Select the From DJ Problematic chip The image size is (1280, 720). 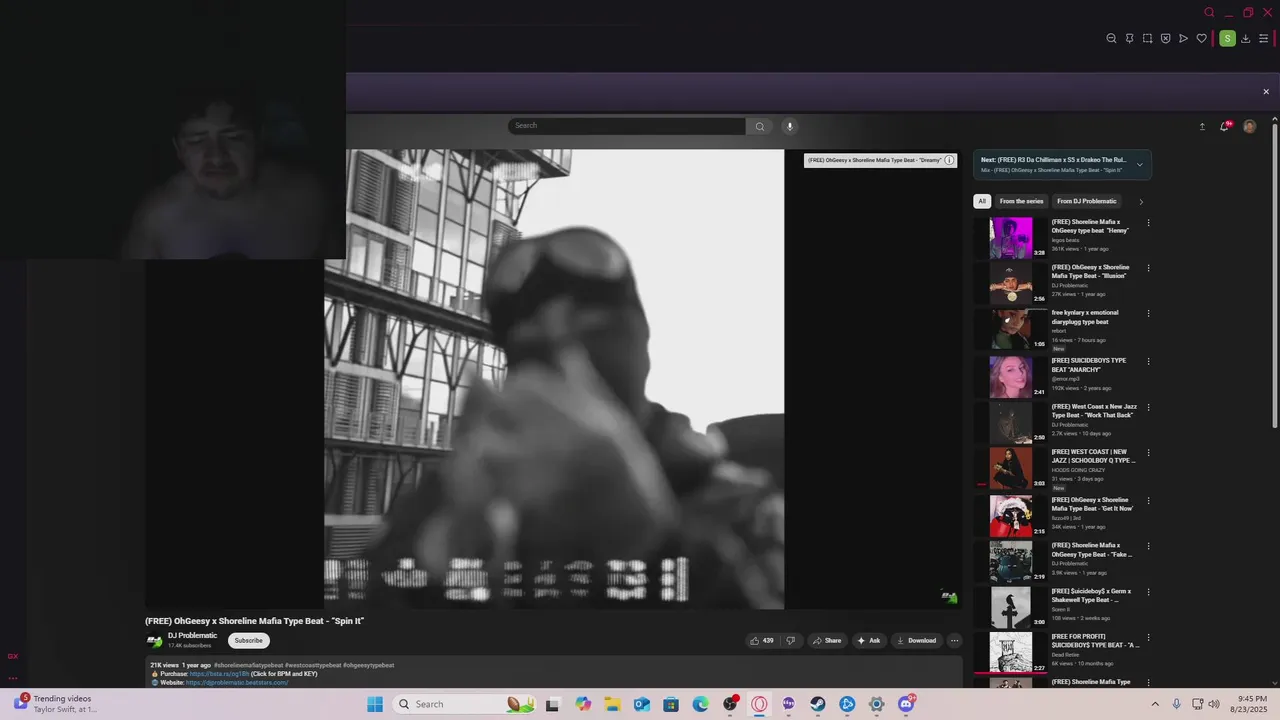point(1087,201)
